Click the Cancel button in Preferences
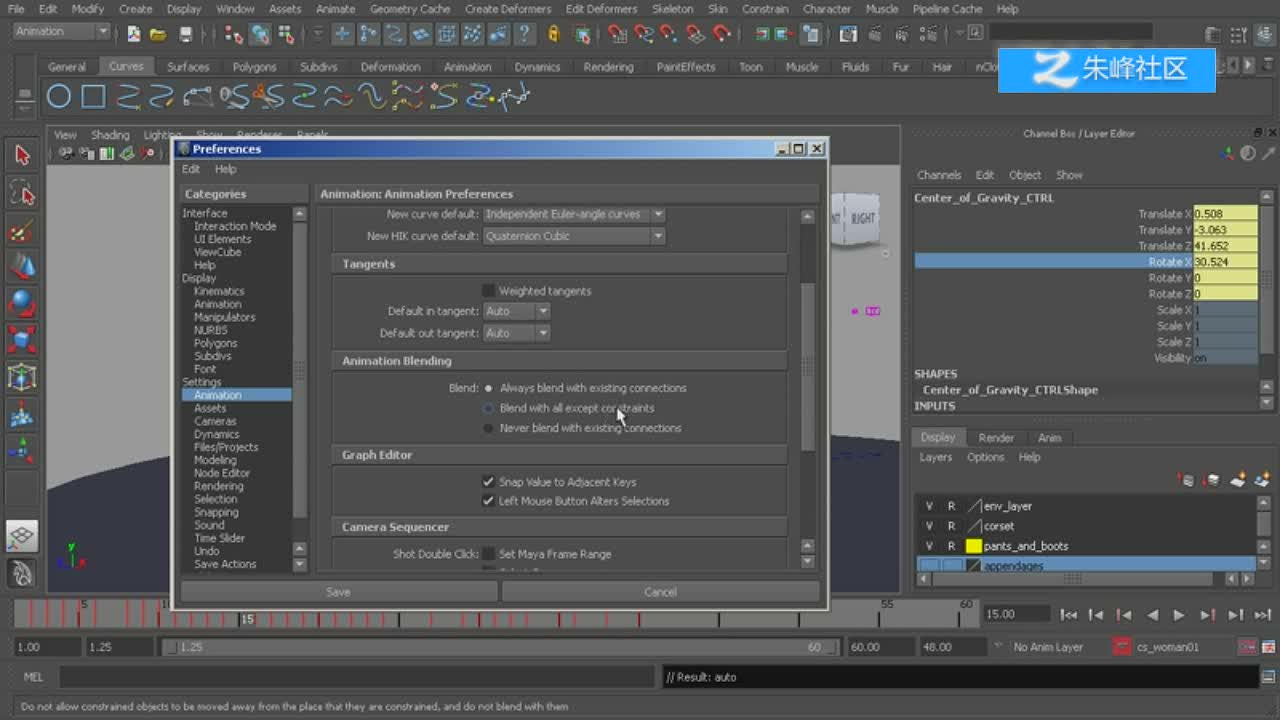The height and width of the screenshot is (720, 1280). point(660,592)
